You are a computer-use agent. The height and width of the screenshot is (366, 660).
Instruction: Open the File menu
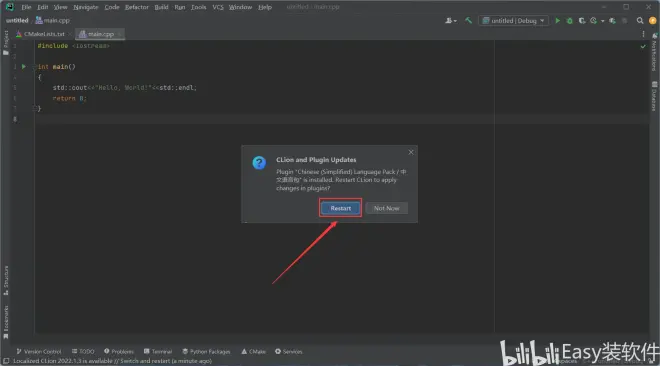pos(26,7)
